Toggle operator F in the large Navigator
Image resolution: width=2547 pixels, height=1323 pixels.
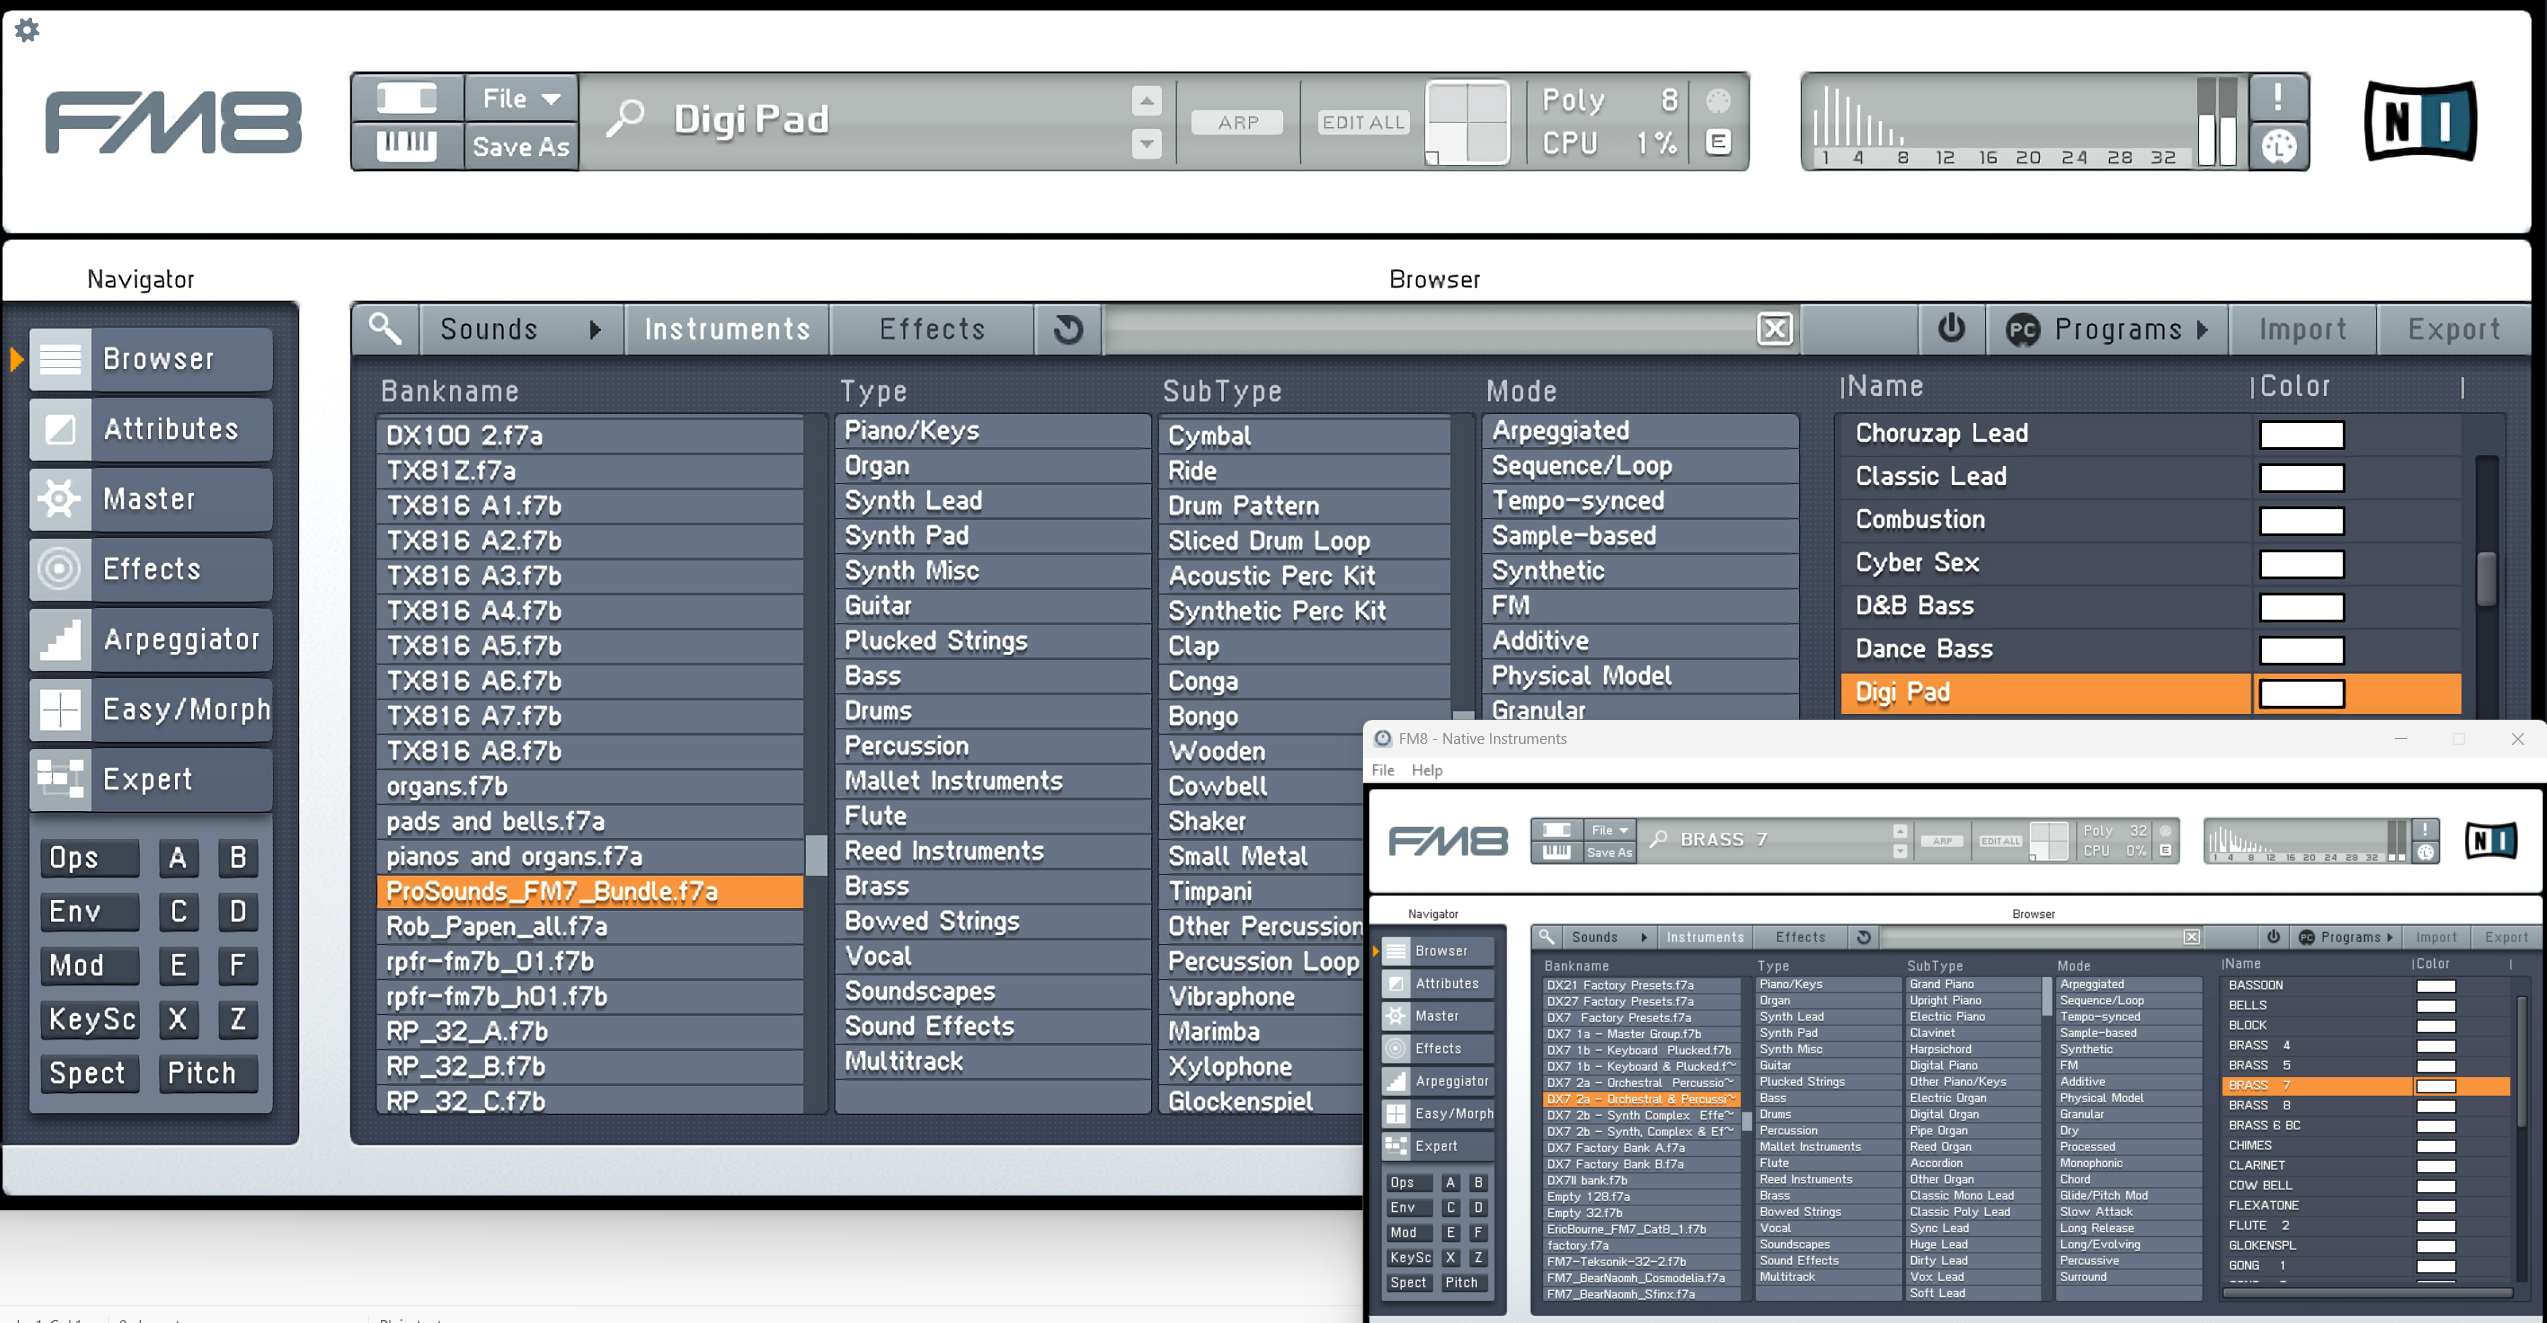[238, 966]
